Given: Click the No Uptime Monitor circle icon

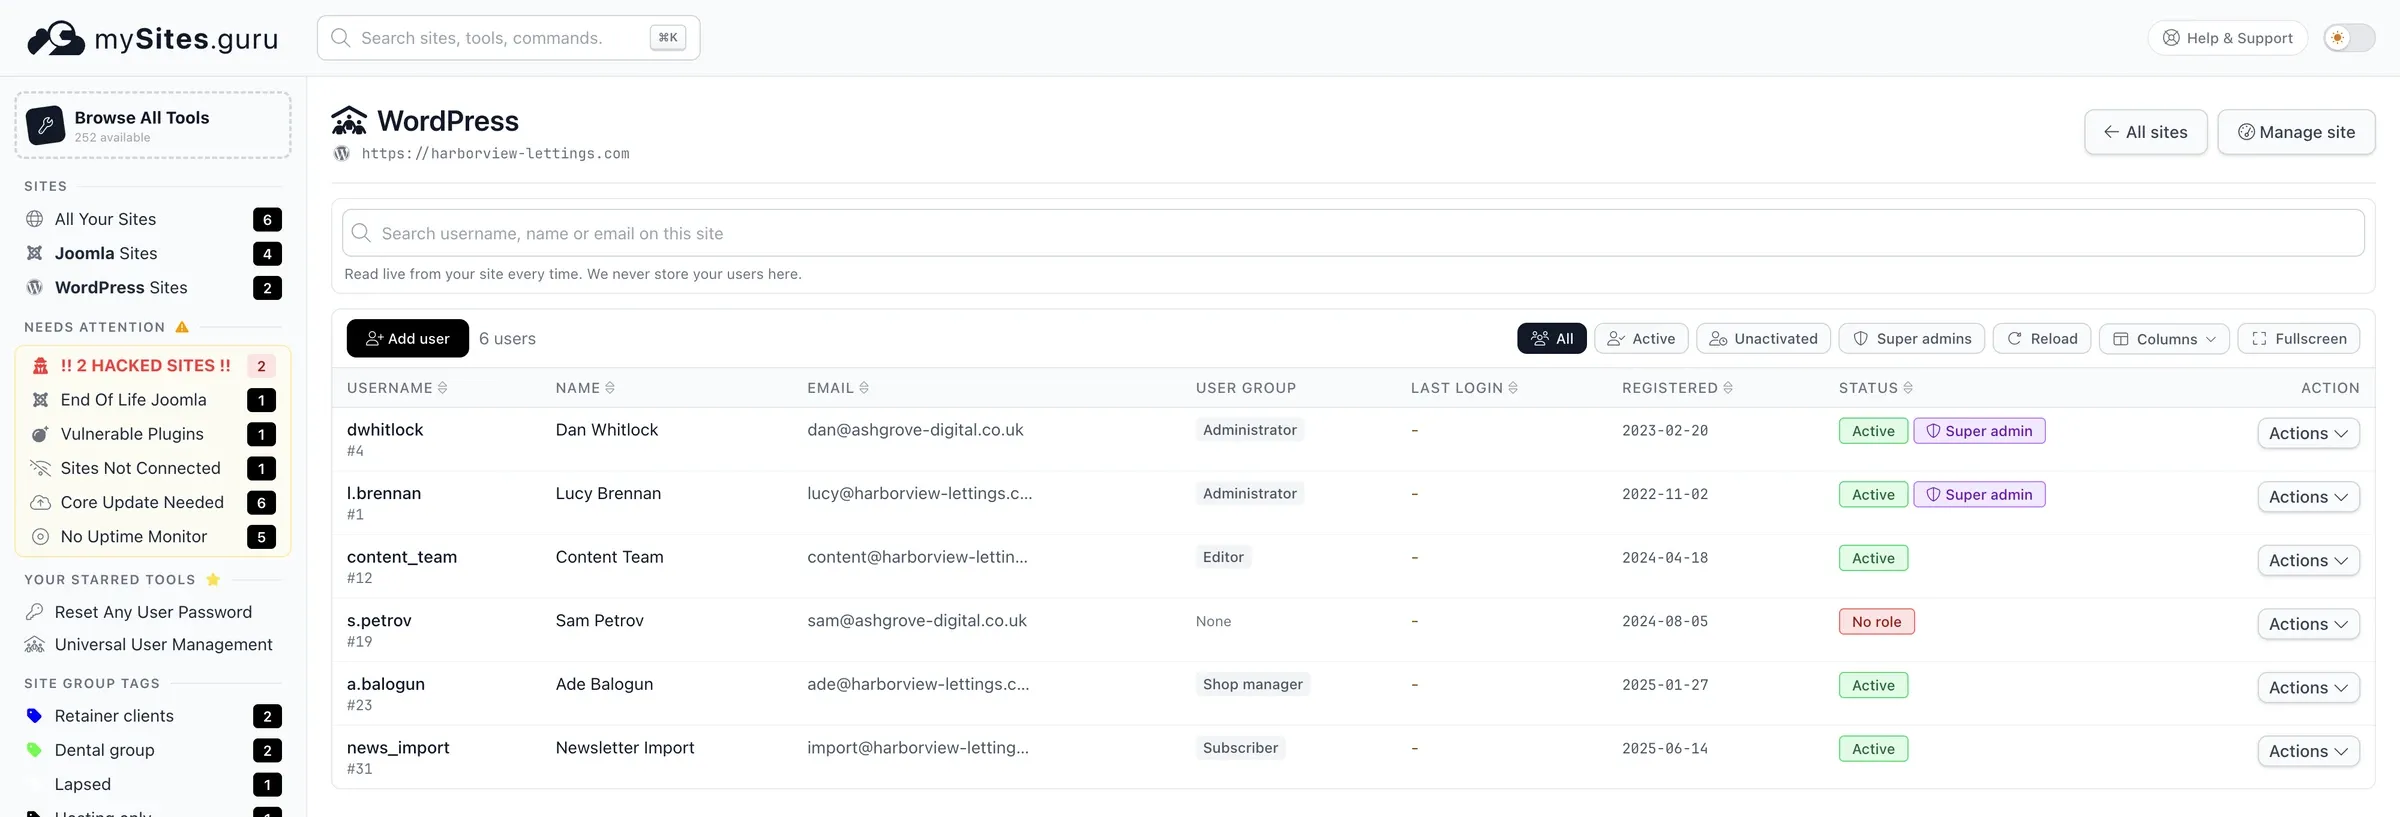Looking at the screenshot, I should (x=40, y=536).
